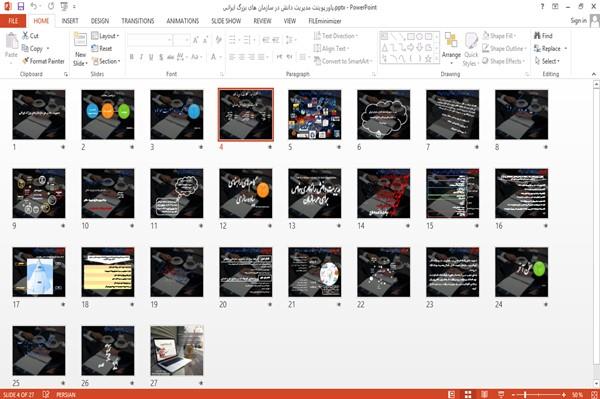Click the Bold formatting button
The width and height of the screenshot is (600, 399).
click(x=132, y=57)
